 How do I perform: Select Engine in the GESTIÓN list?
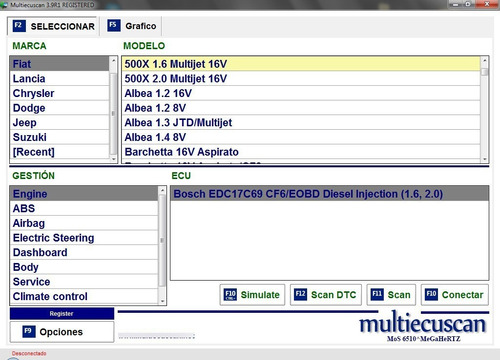pos(84,194)
